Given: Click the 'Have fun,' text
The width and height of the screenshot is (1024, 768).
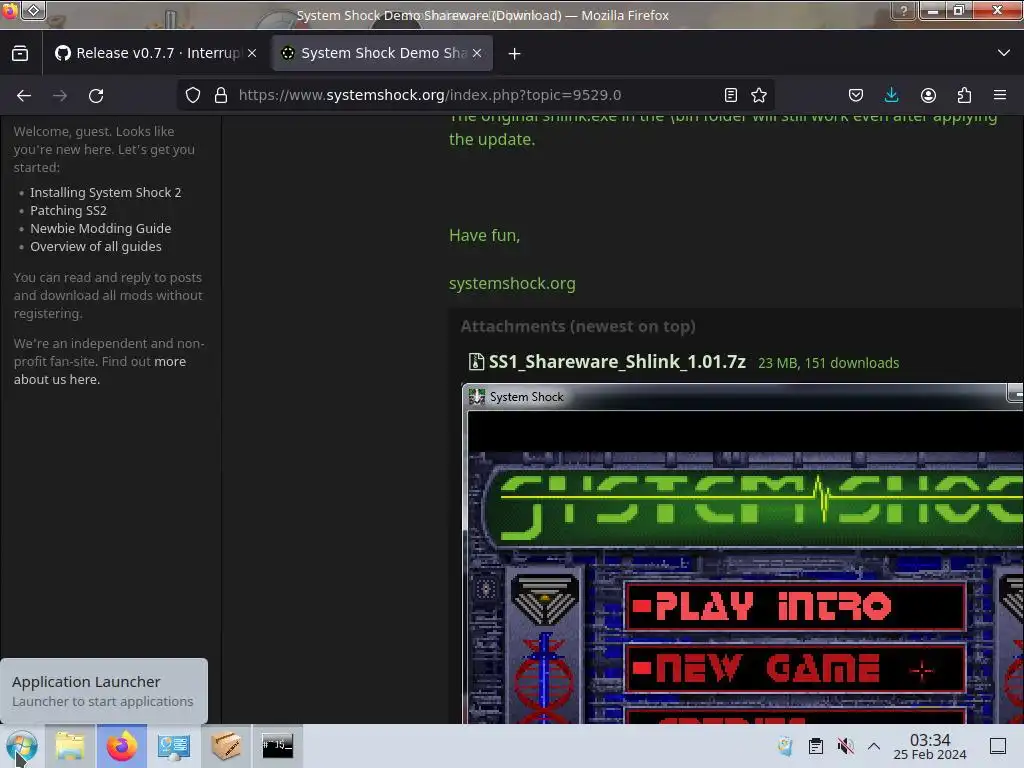Looking at the screenshot, I should [x=485, y=235].
